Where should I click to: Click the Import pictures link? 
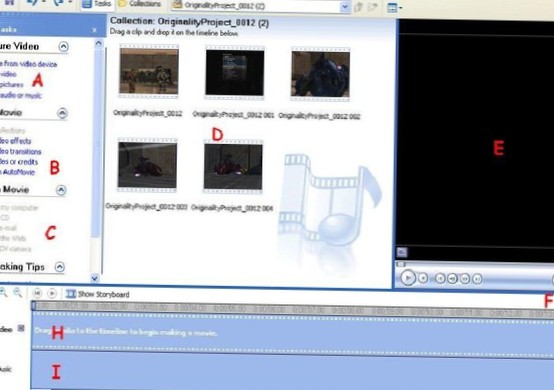12,85
